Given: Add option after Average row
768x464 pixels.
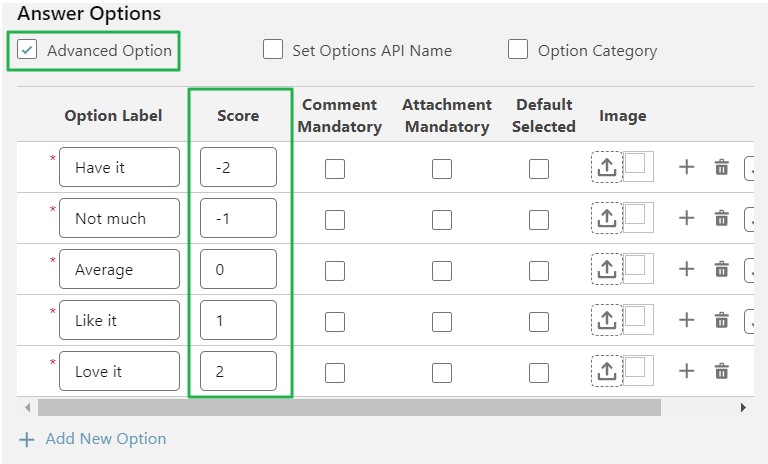Looking at the screenshot, I should tap(687, 269).
